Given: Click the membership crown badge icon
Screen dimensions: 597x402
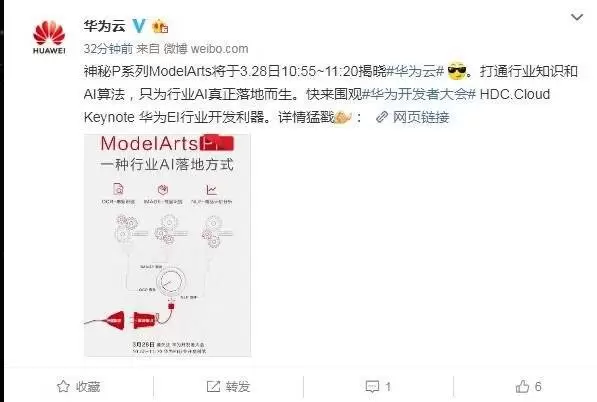Looking at the screenshot, I should 160,26.
